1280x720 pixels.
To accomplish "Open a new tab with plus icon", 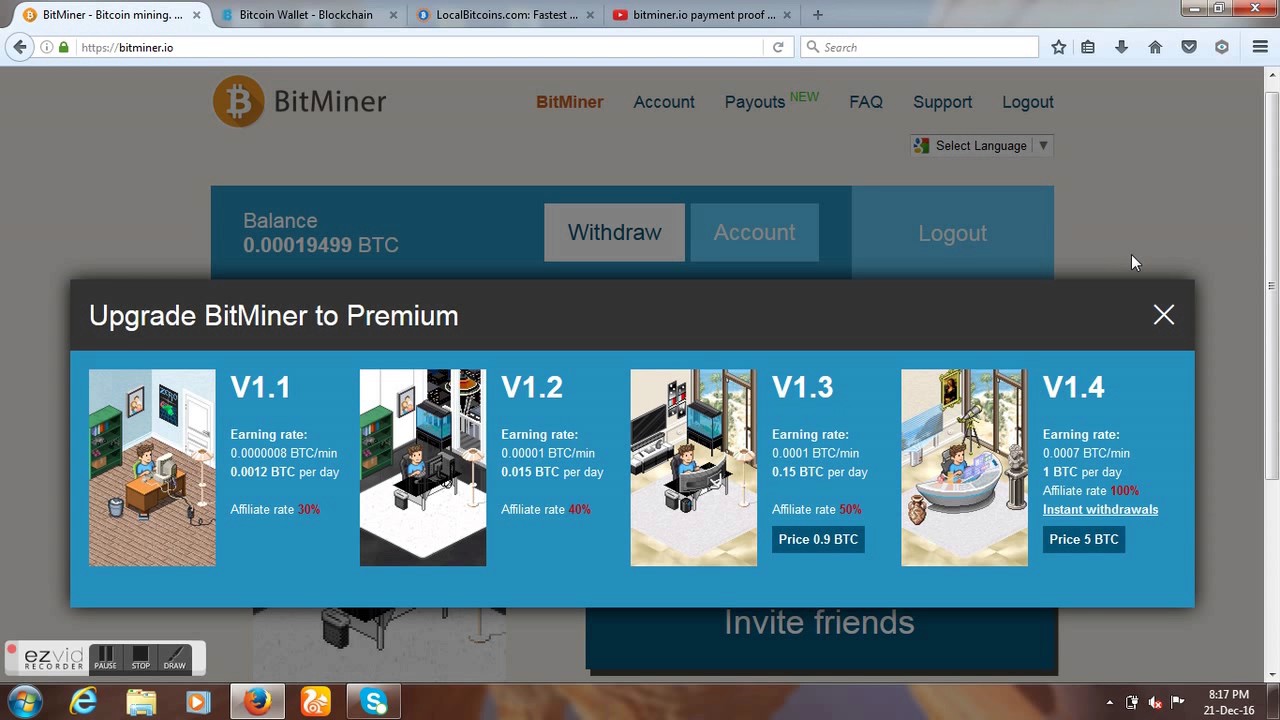I will (x=818, y=15).
